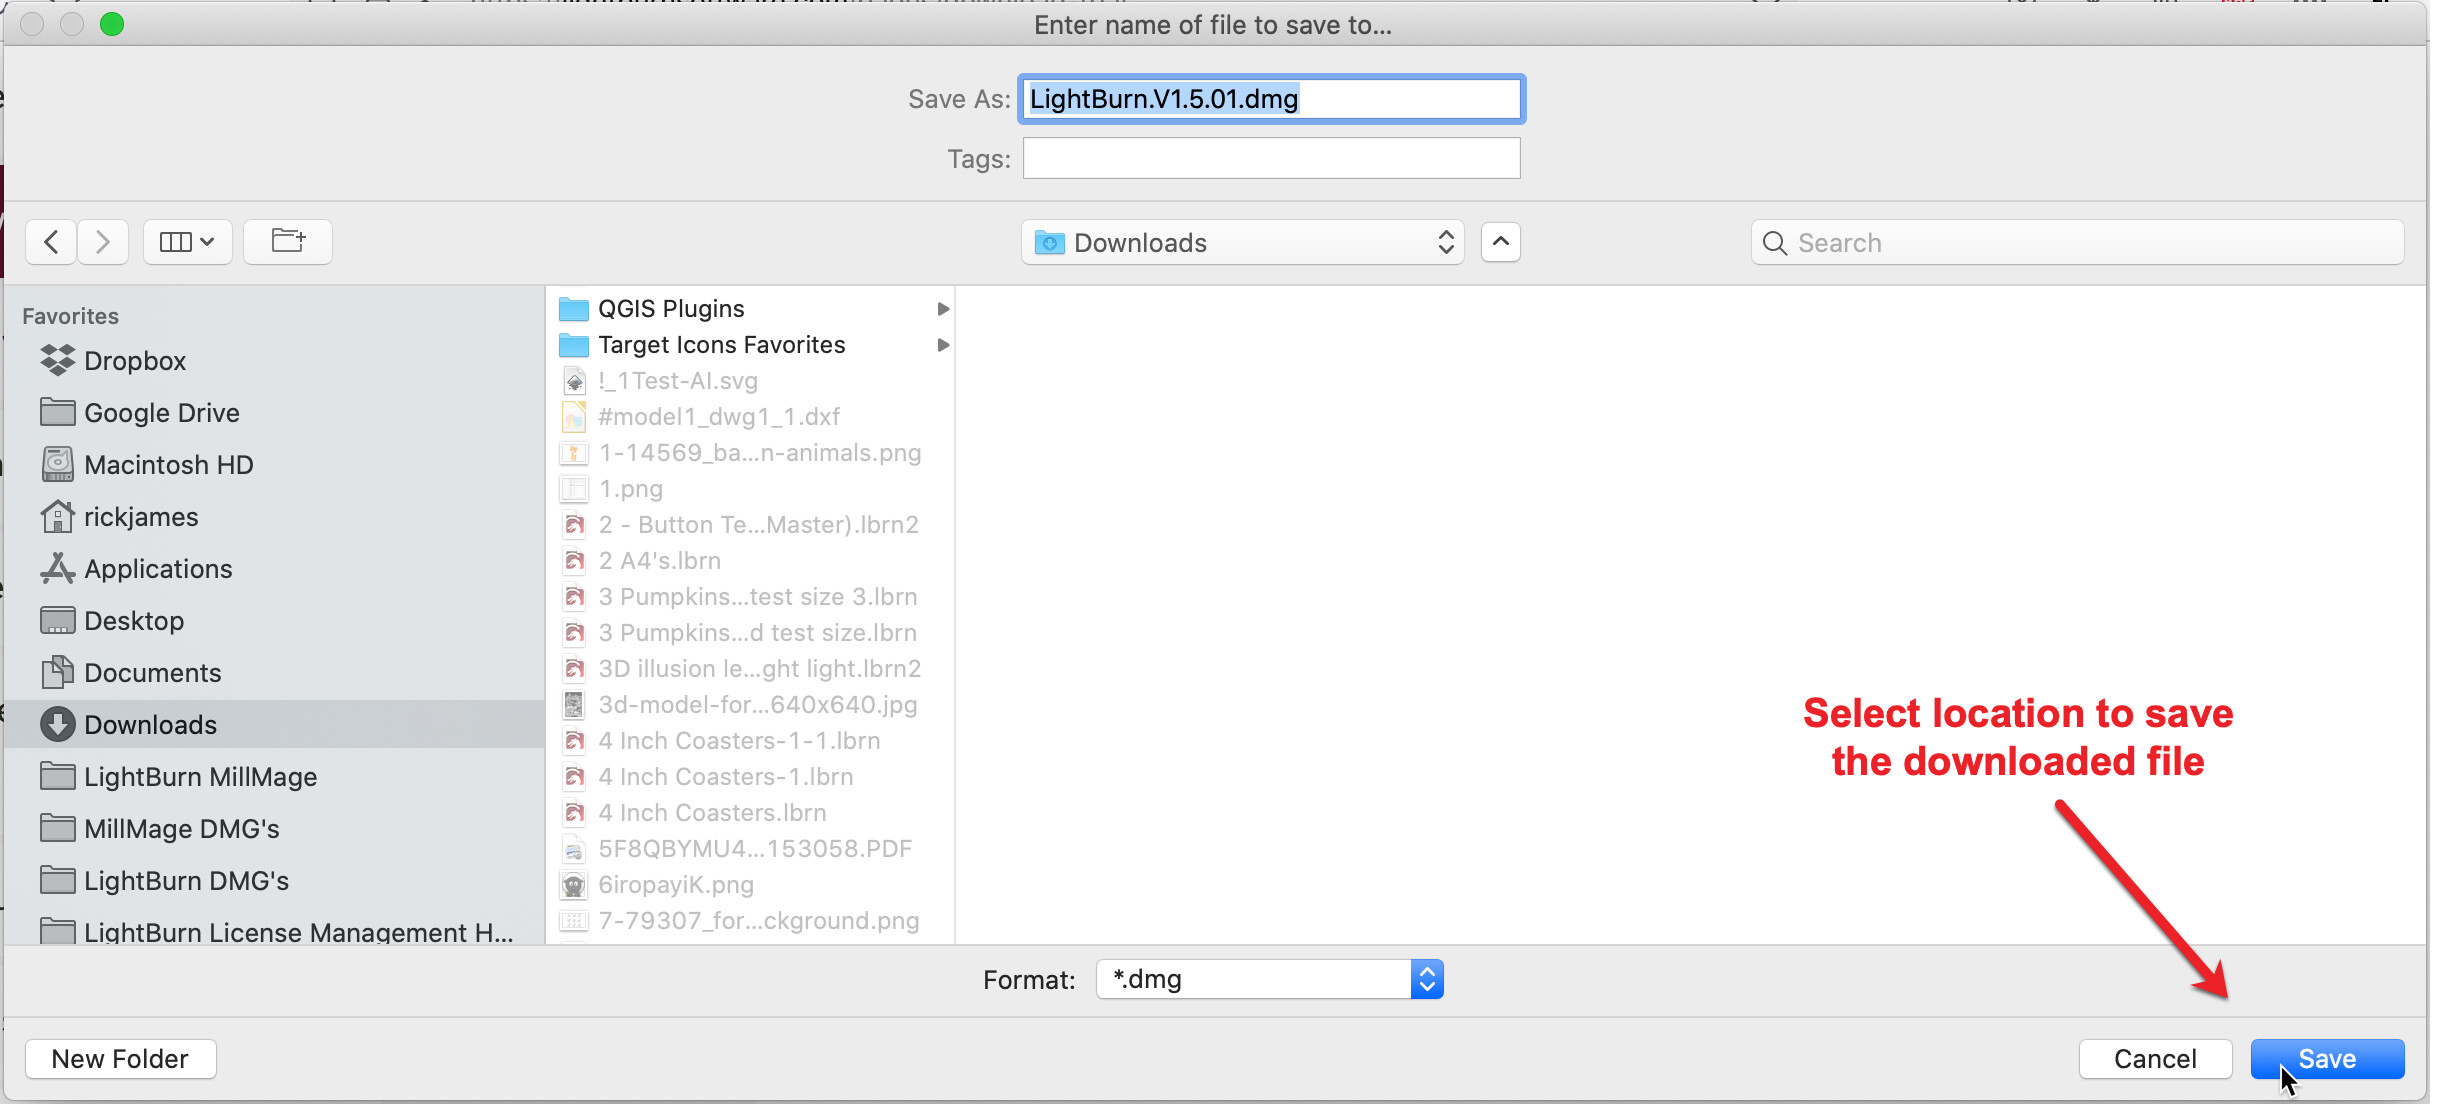The image size is (2440, 1104).
Task: Select Applications in the sidebar
Action: (275, 569)
